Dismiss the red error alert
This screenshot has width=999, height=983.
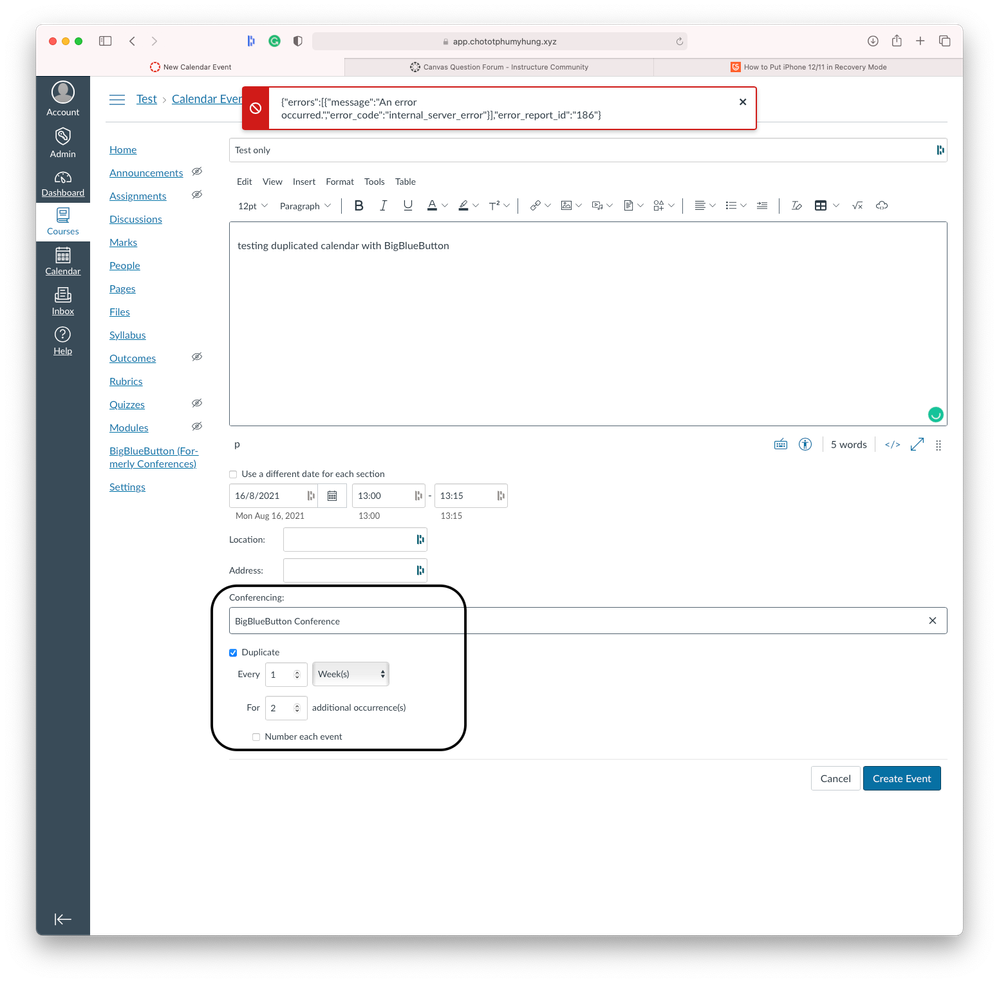pos(742,102)
